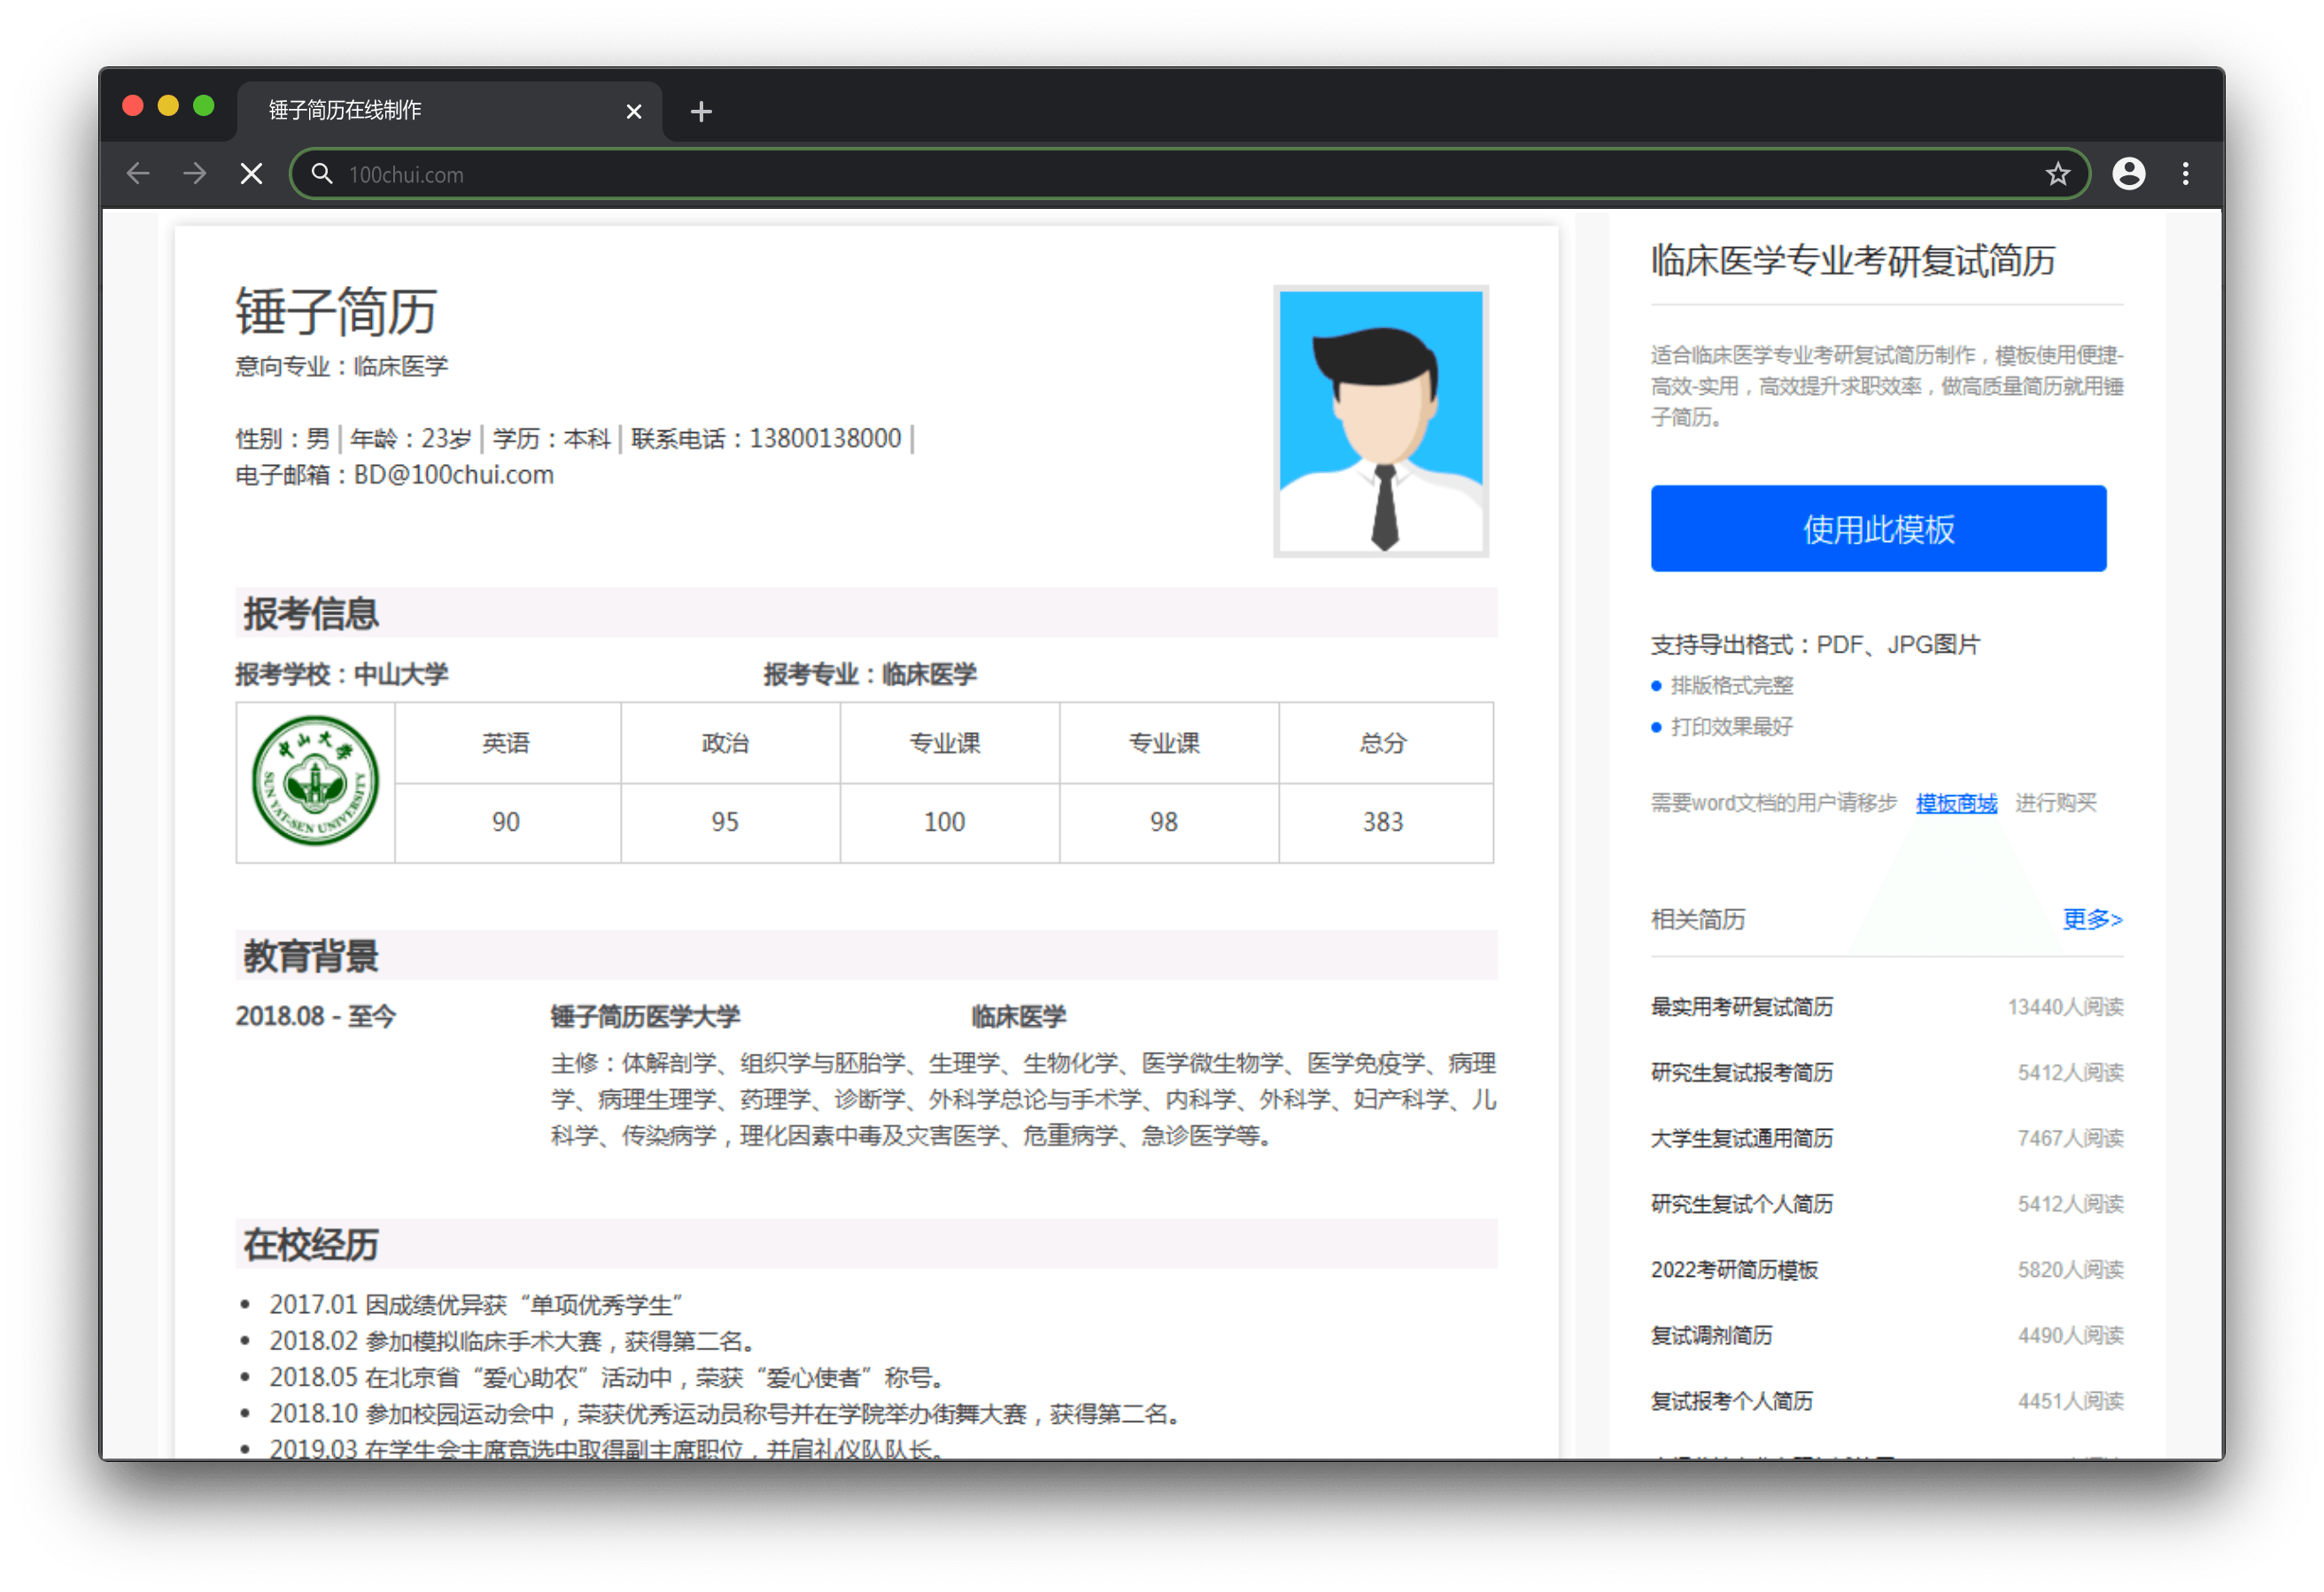This screenshot has width=2324, height=1592.
Task: Click the 意向专业：临床医学 line
Action: [341, 366]
